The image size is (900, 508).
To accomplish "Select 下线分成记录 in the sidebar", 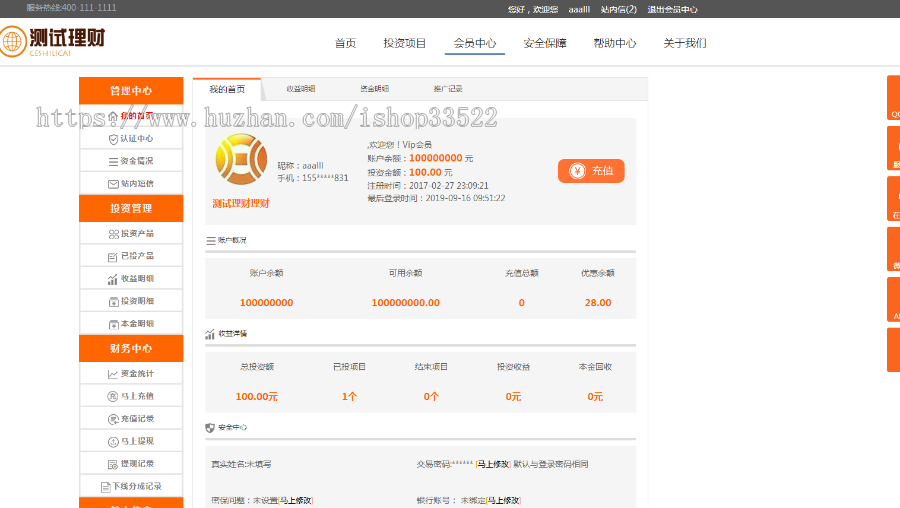I will tap(131, 487).
